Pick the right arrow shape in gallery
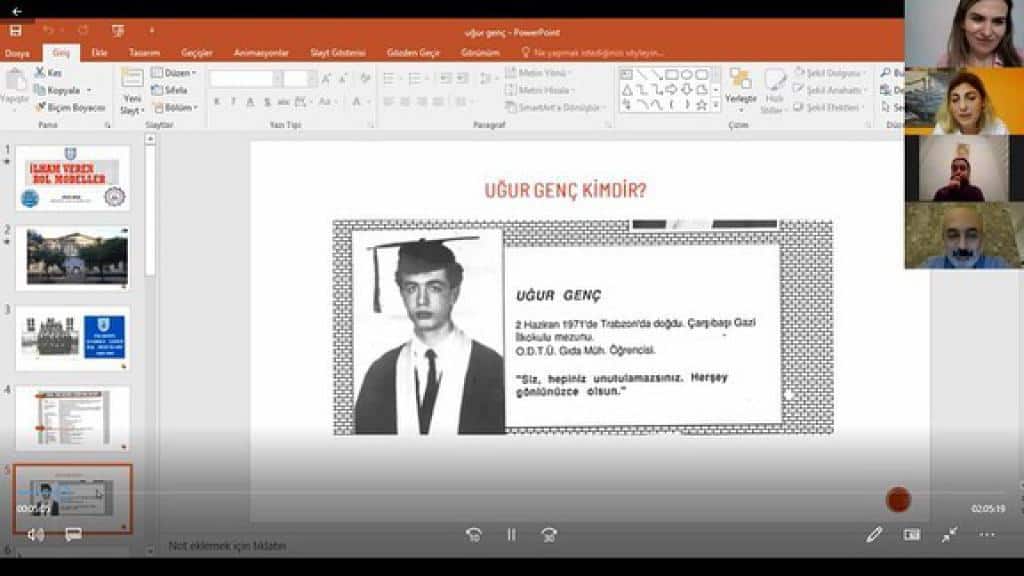Viewport: 1024px width, 576px height. tap(671, 89)
